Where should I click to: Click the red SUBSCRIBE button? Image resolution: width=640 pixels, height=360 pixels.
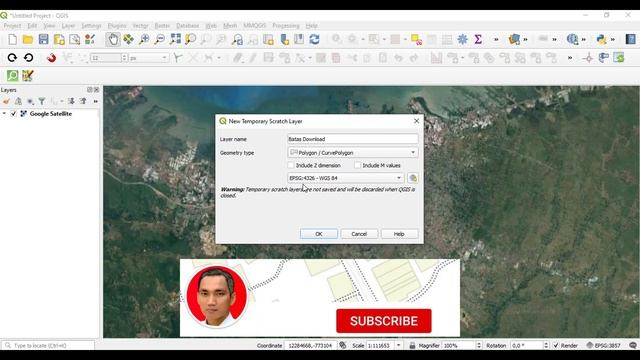click(384, 321)
